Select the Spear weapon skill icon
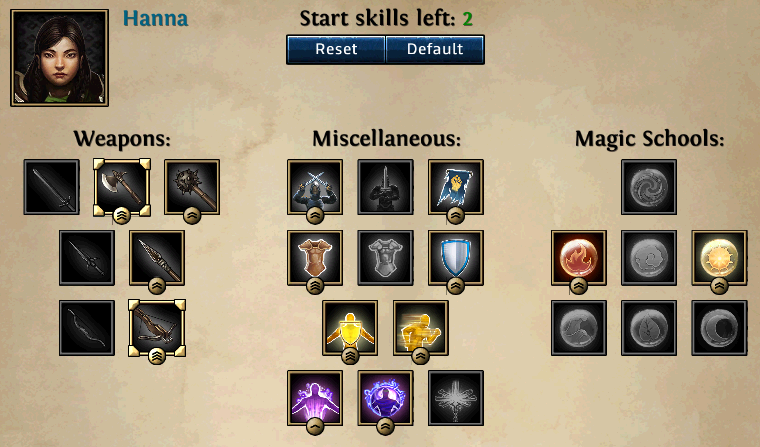Image resolution: width=760 pixels, height=447 pixels. (x=157, y=257)
